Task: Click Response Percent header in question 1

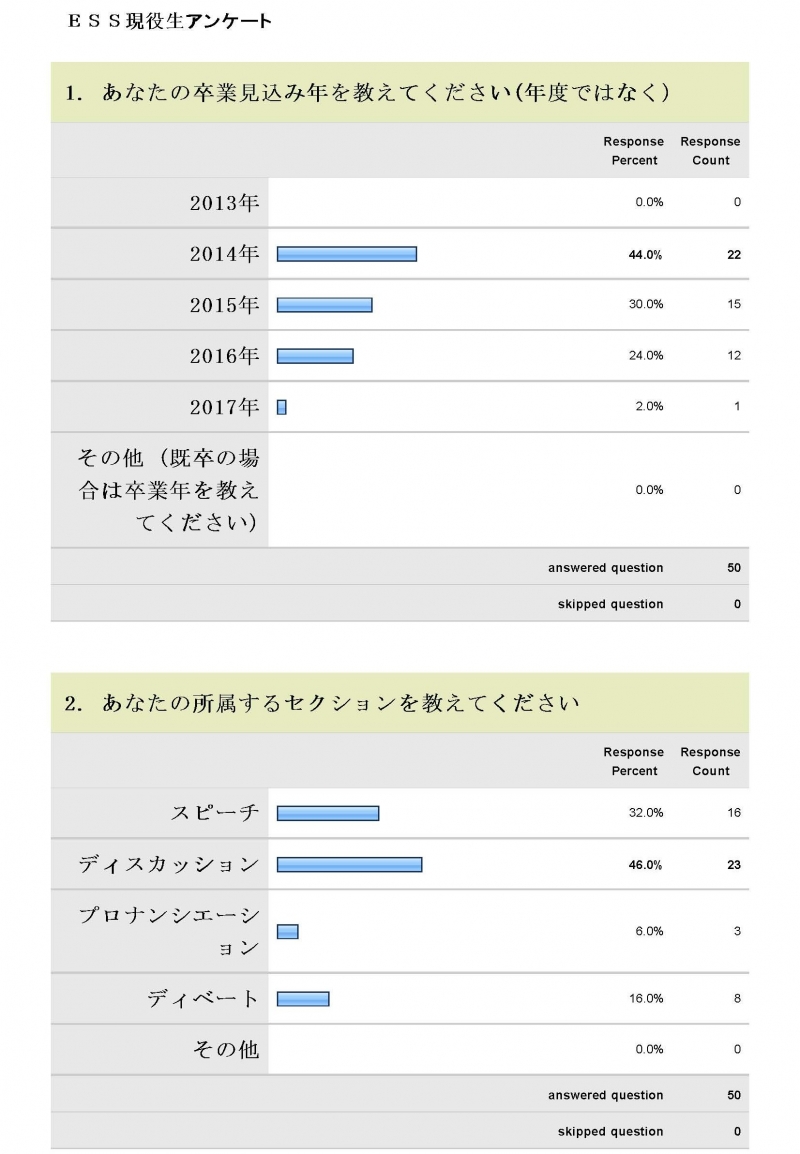Action: pos(634,151)
